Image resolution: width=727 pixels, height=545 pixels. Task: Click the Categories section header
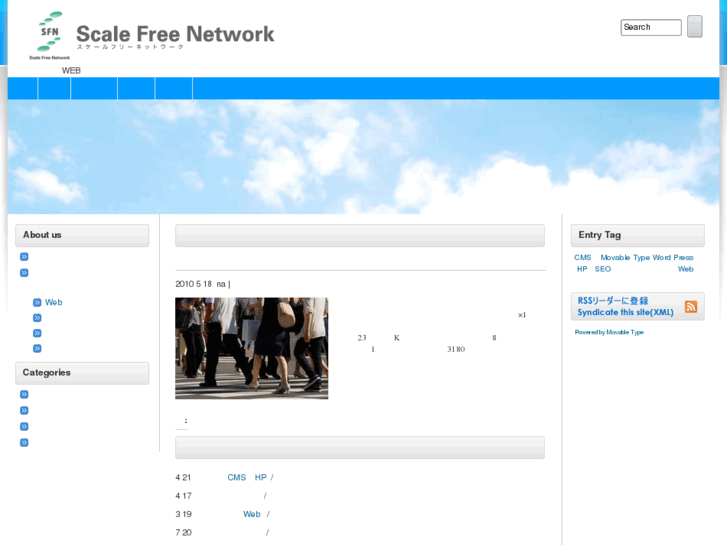point(82,373)
